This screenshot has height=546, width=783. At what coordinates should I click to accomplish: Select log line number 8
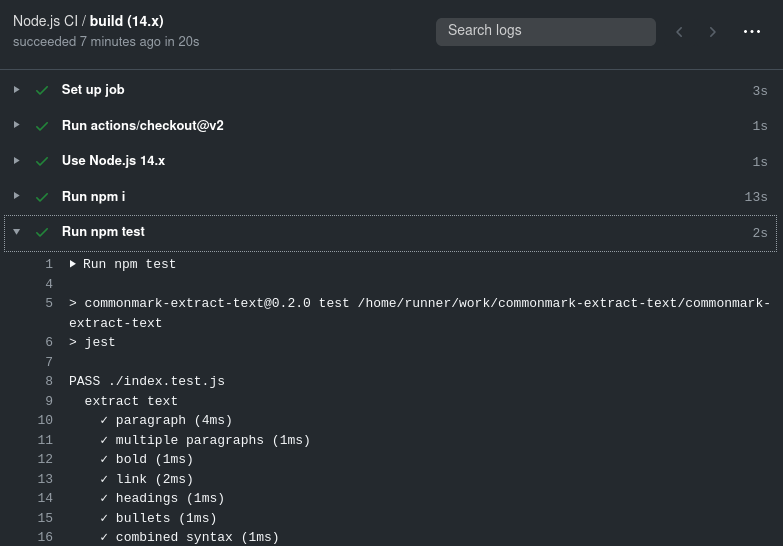tap(48, 381)
